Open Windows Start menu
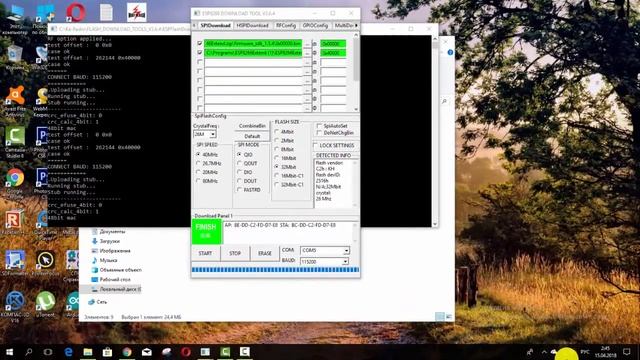Screen dimensions: 640x360 pyautogui.click(x=9, y=352)
